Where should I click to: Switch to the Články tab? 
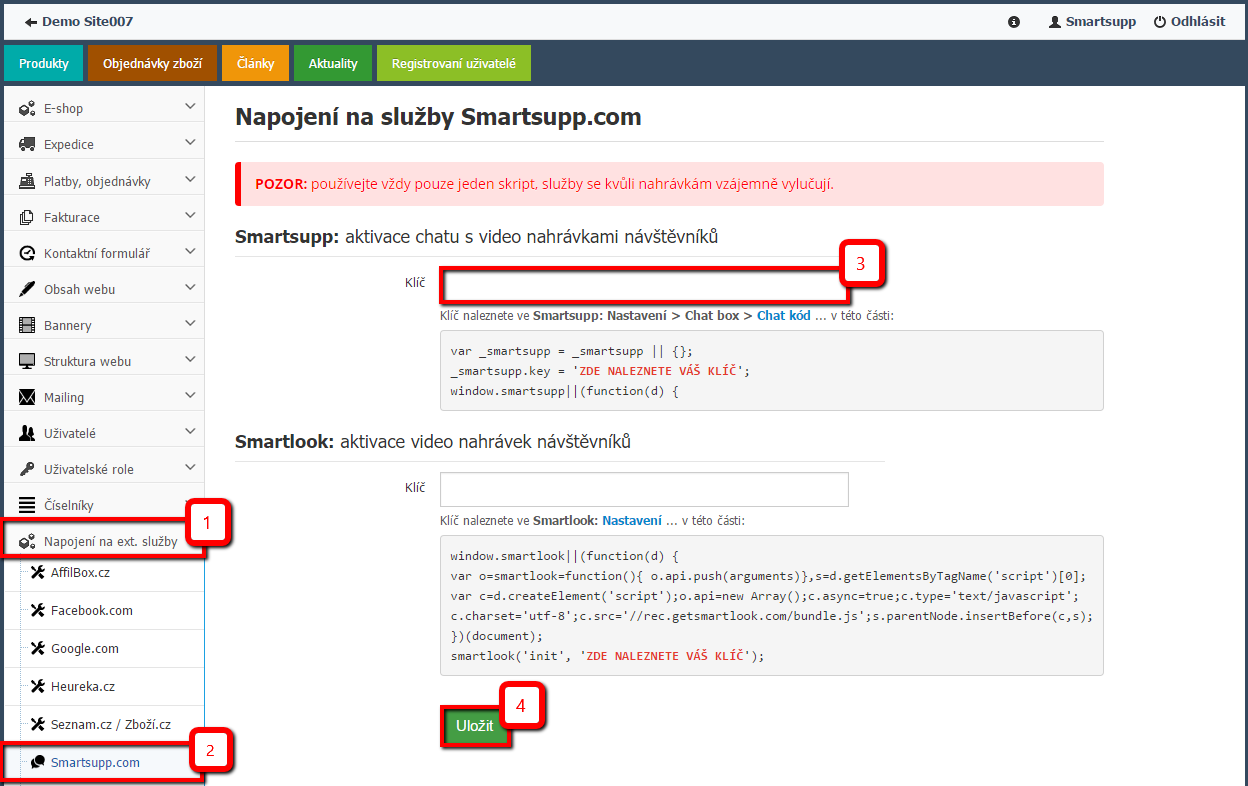click(x=255, y=63)
